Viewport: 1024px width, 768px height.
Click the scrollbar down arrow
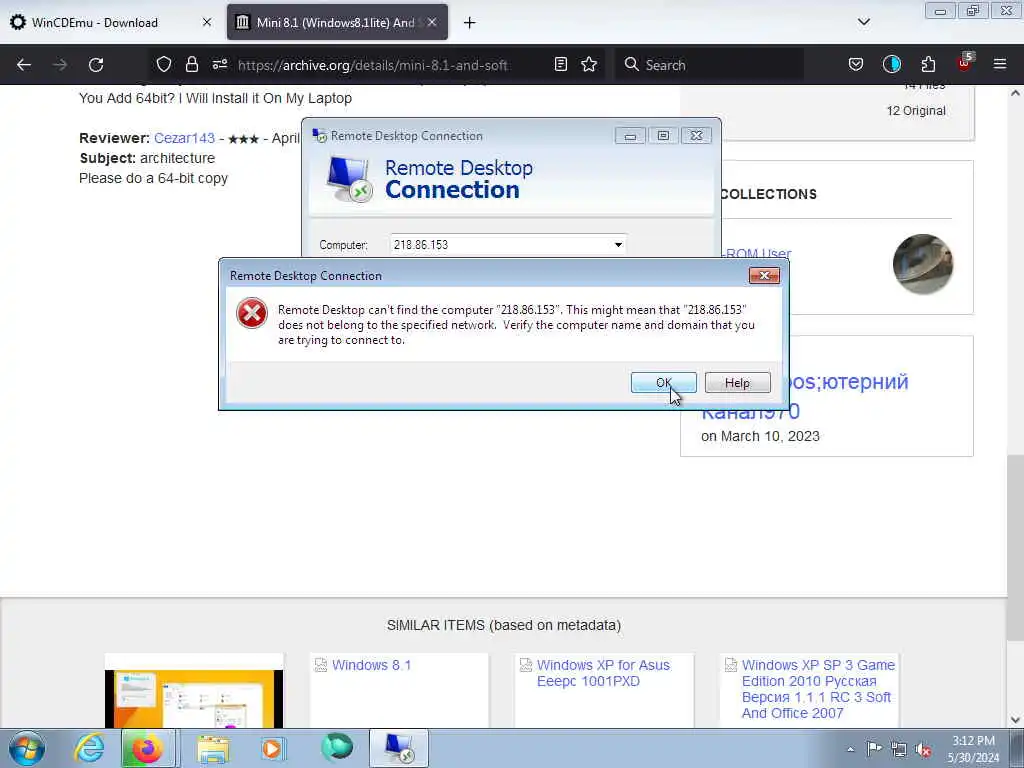click(1015, 720)
